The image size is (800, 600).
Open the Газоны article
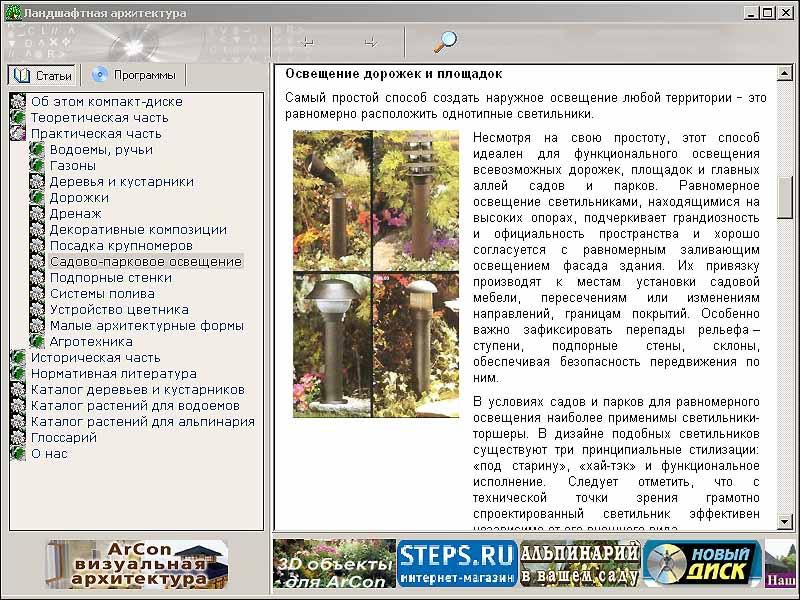[73, 166]
